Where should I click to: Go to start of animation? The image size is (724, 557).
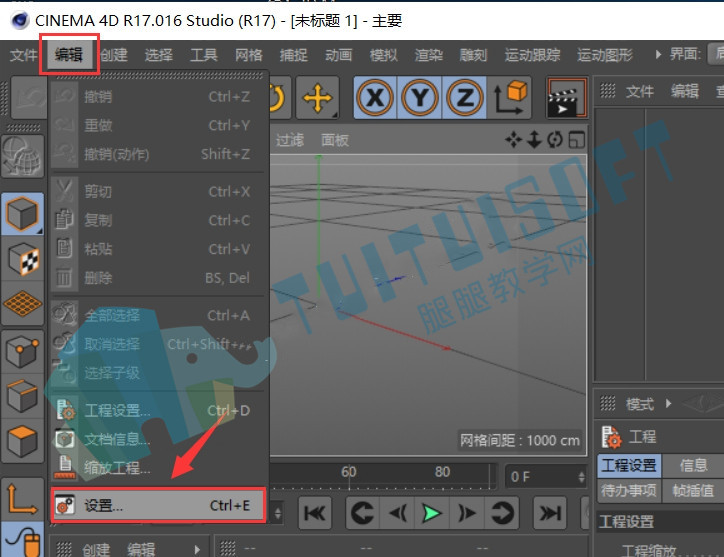click(x=315, y=513)
